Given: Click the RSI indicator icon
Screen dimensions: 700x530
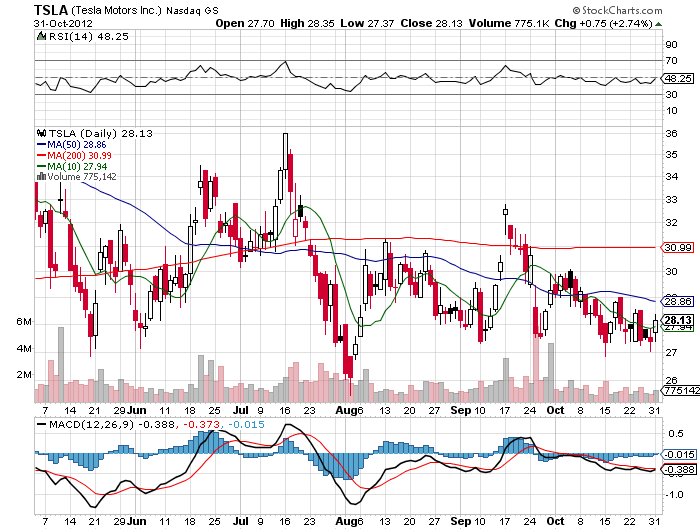Looking at the screenshot, I should pyautogui.click(x=42, y=36).
